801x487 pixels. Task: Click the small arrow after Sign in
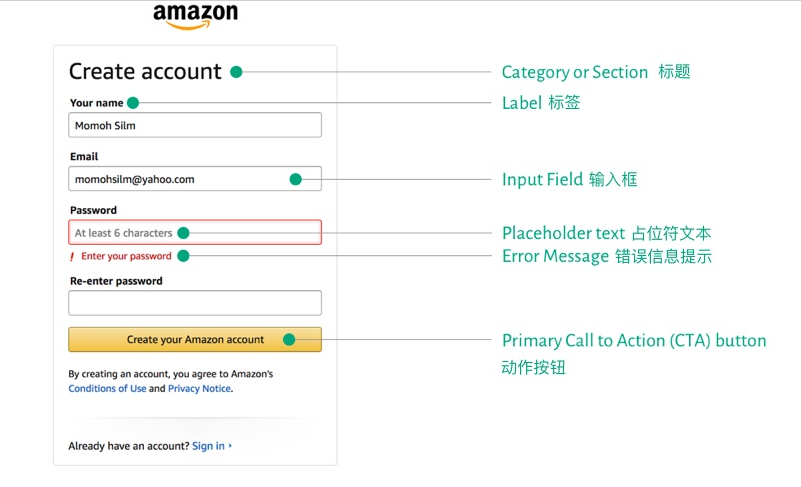click(231, 446)
